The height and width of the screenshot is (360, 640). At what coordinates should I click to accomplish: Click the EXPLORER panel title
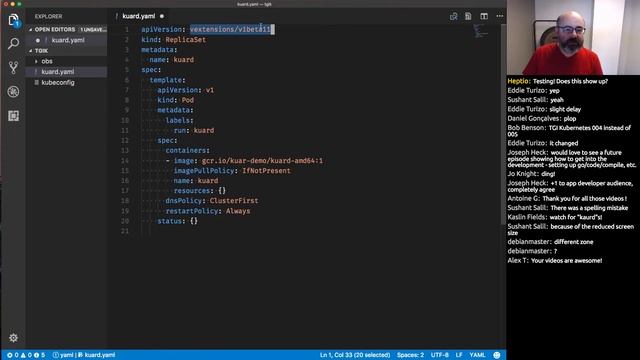coord(48,17)
